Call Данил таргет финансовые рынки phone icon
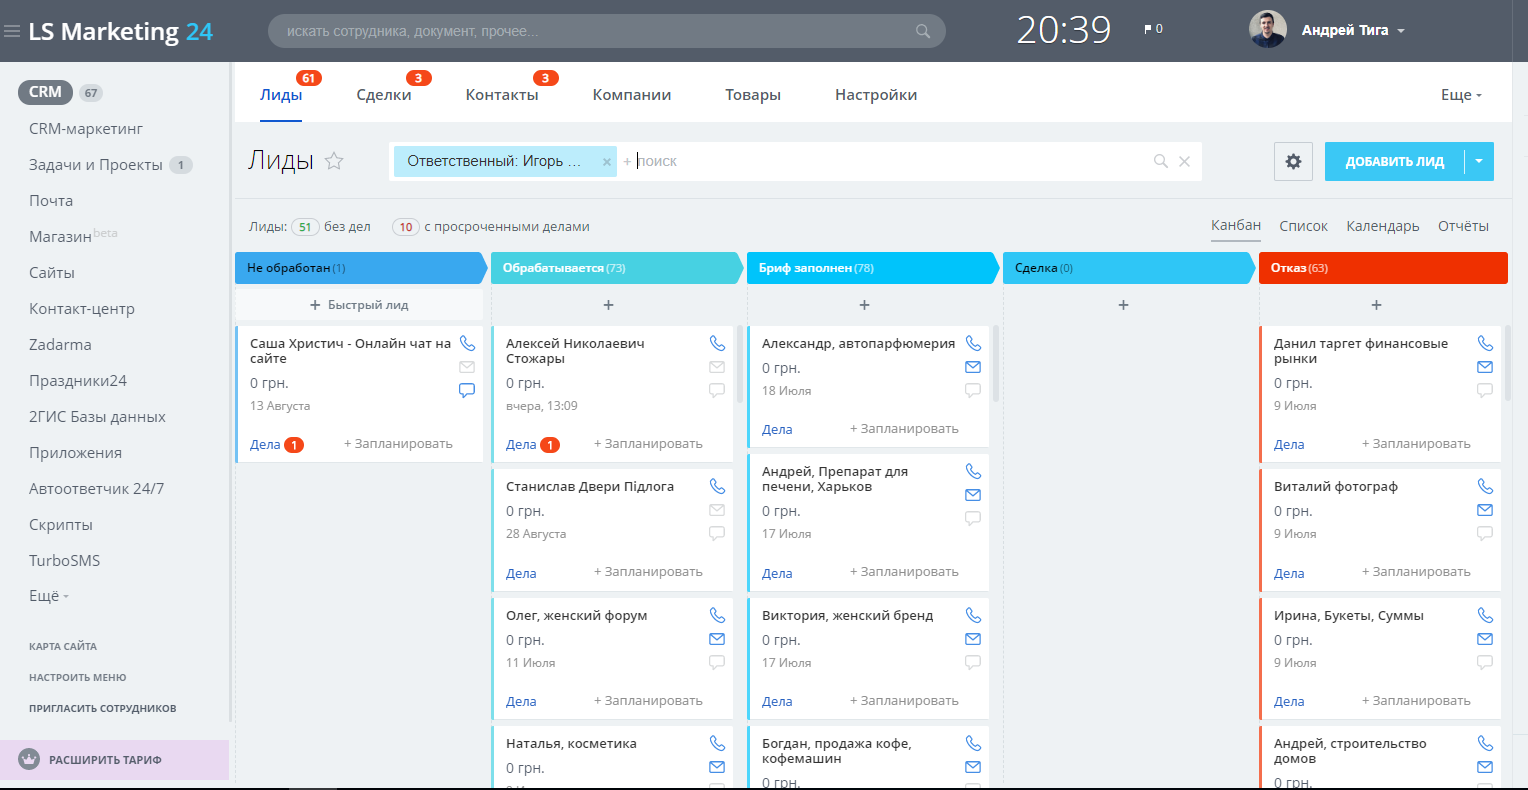Viewport: 1528px width, 790px height. click(x=1485, y=343)
